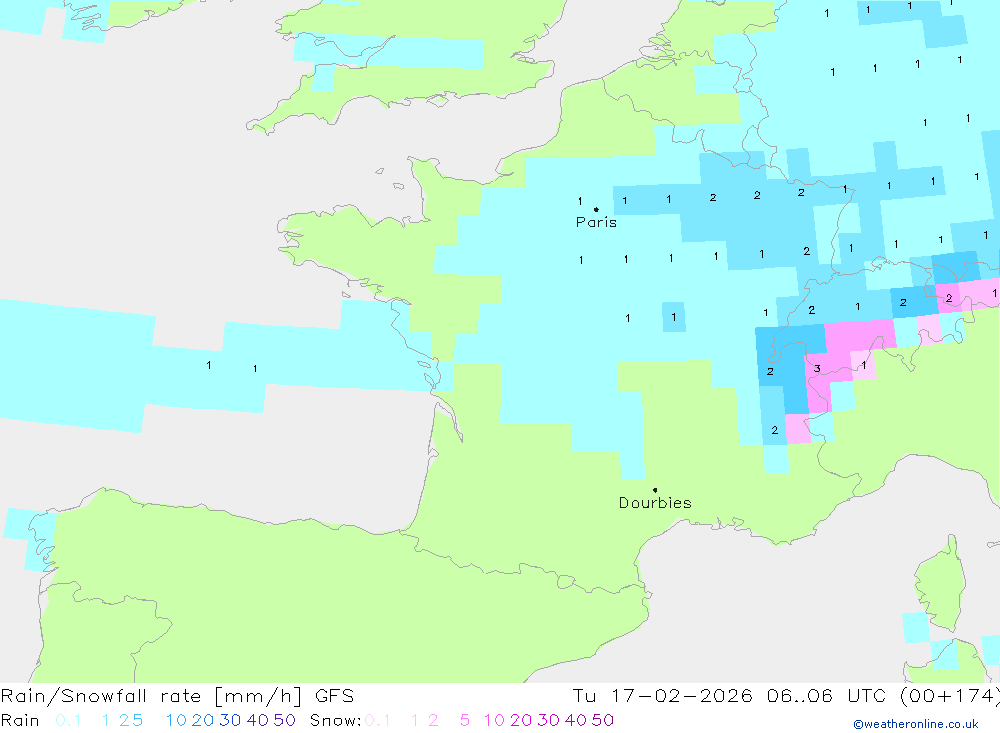Open the weatheronline.co.uk copyright link
This screenshot has height=733, width=1000.
coord(916,724)
